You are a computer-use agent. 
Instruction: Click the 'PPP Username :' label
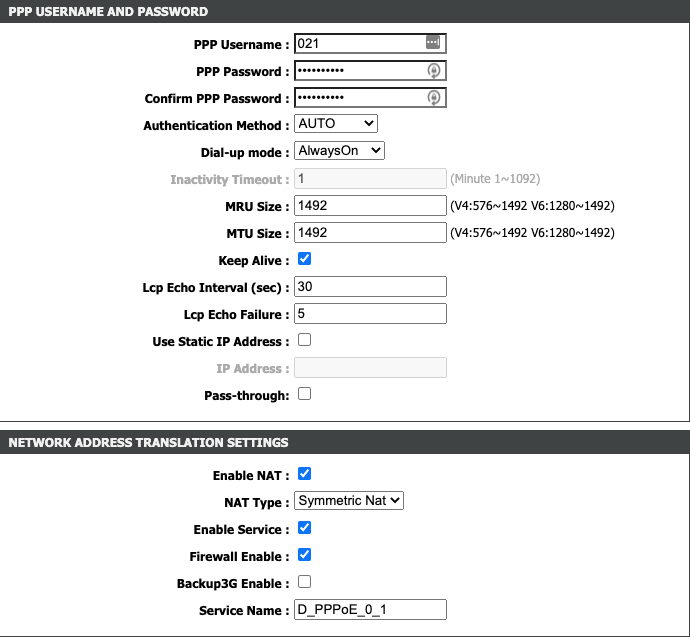(x=241, y=44)
